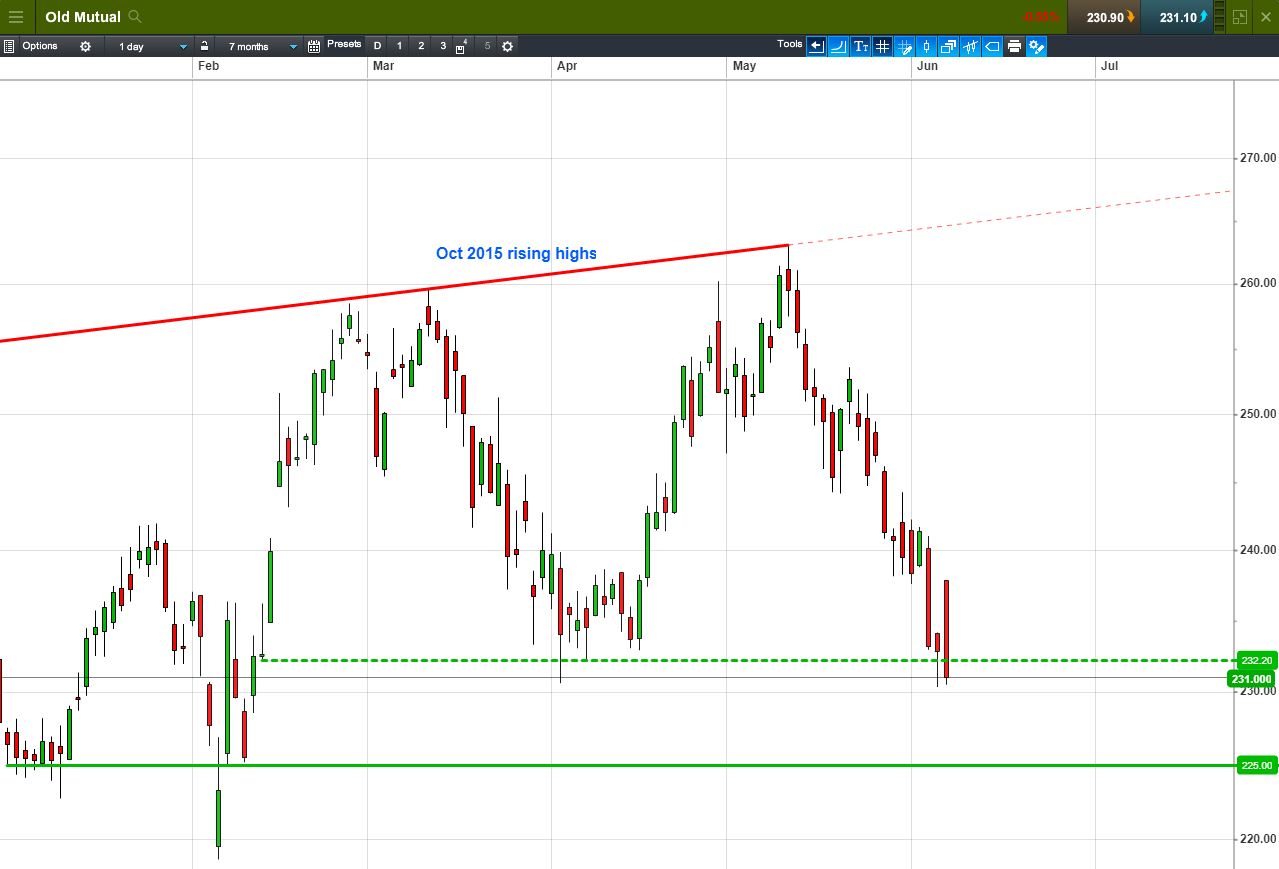Click the search magnifier next to Old Mutual
1279x869 pixels.
(x=135, y=17)
